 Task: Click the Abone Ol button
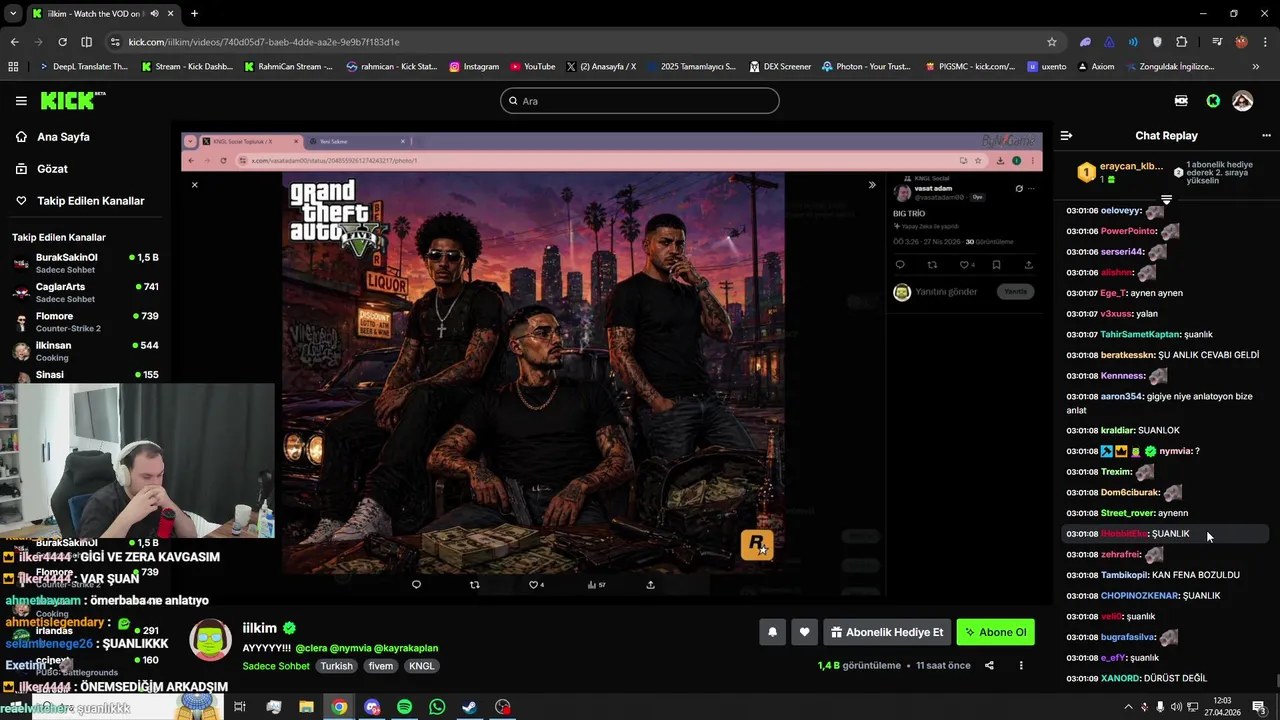click(995, 632)
